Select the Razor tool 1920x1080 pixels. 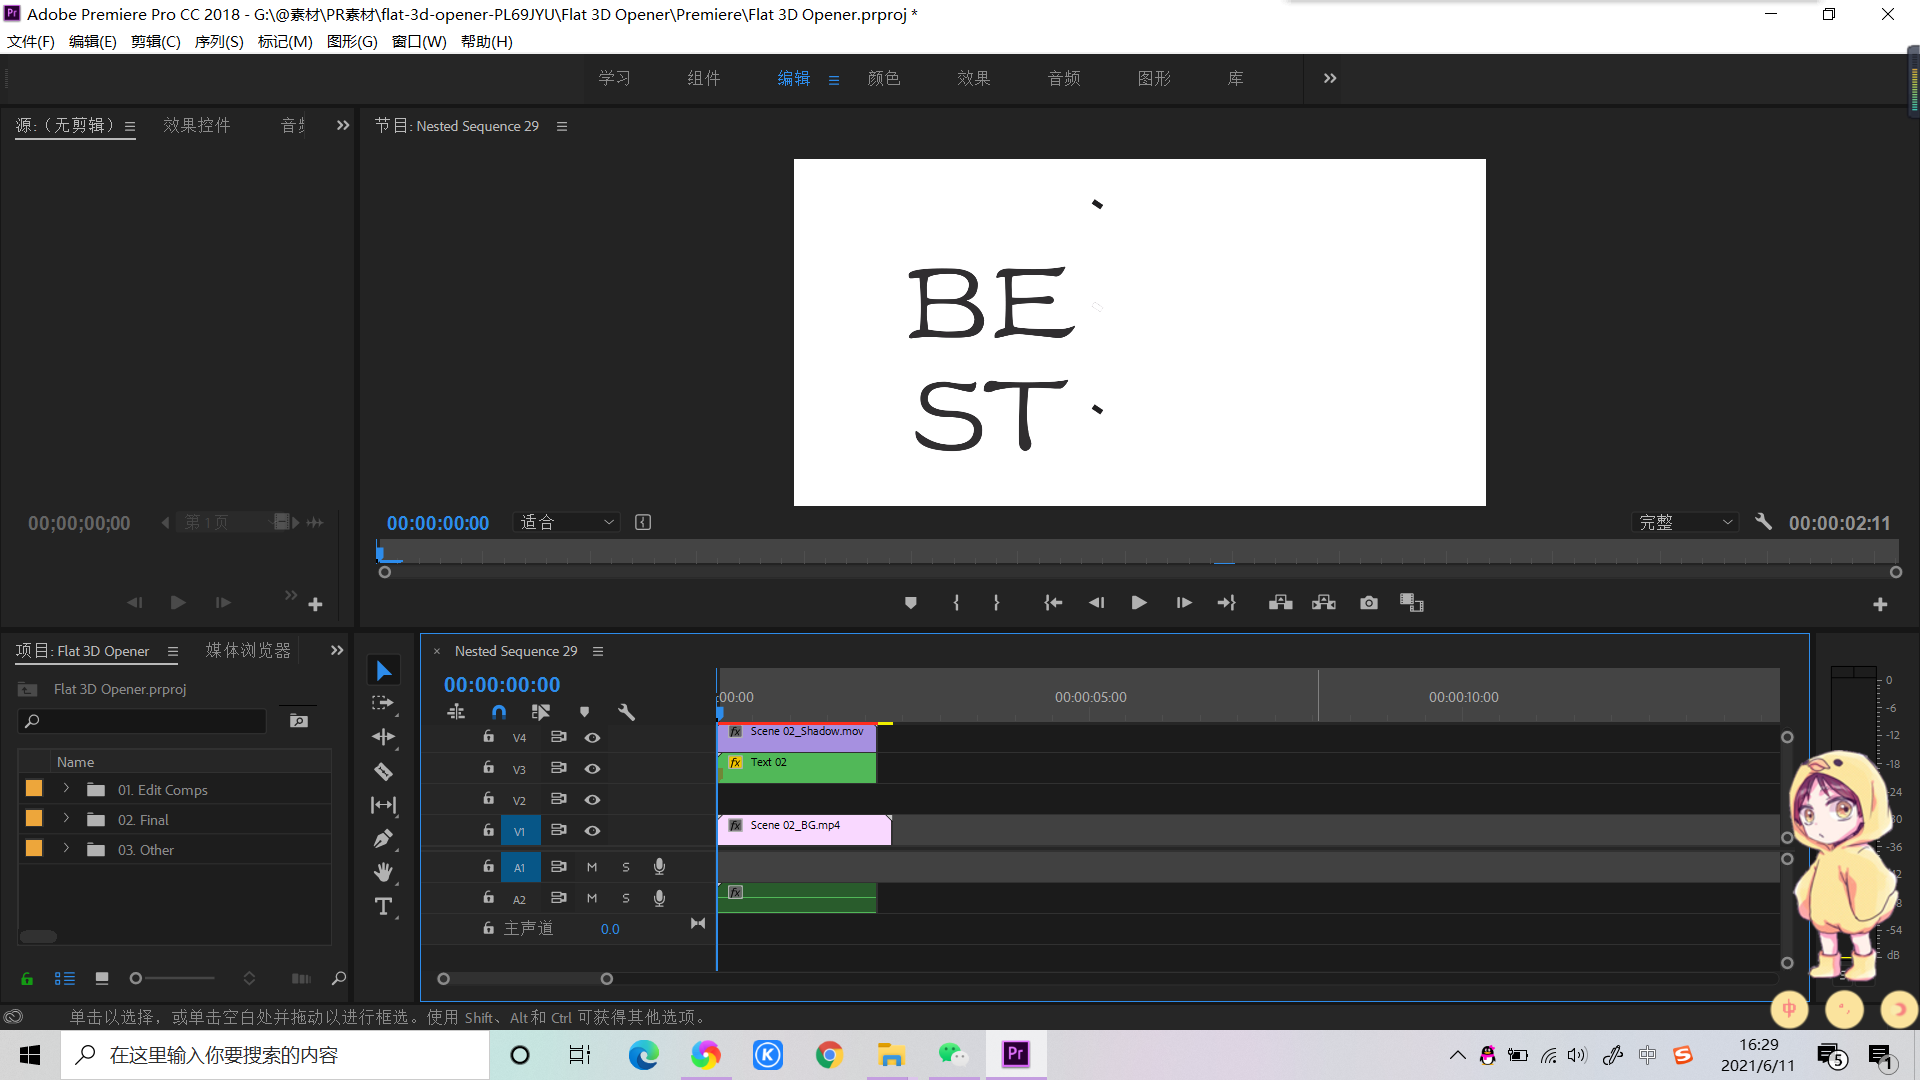383,771
